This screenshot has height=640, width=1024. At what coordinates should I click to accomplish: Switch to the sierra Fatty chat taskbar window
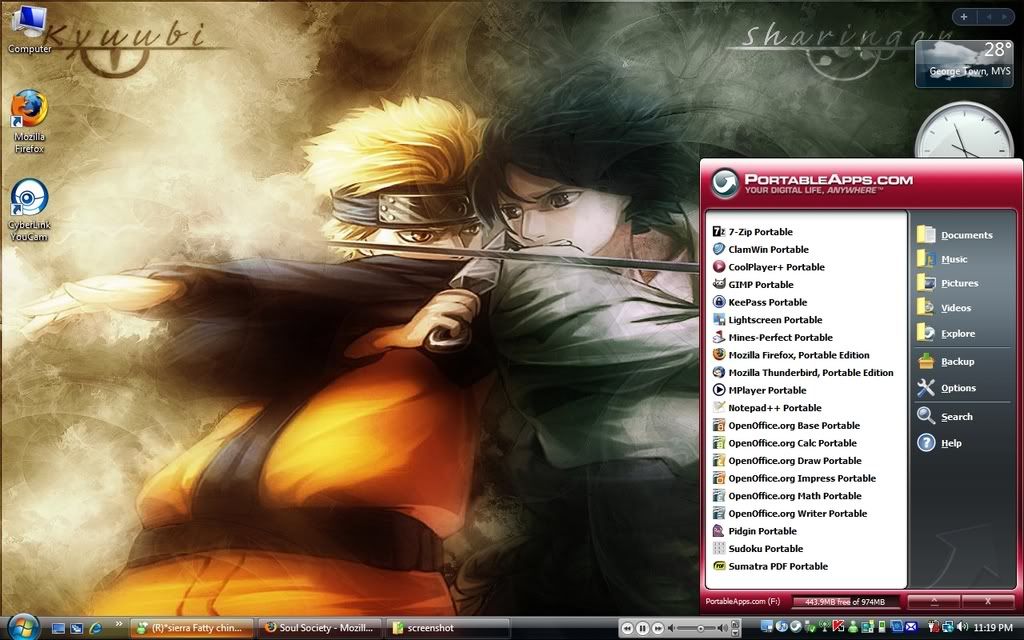point(191,628)
